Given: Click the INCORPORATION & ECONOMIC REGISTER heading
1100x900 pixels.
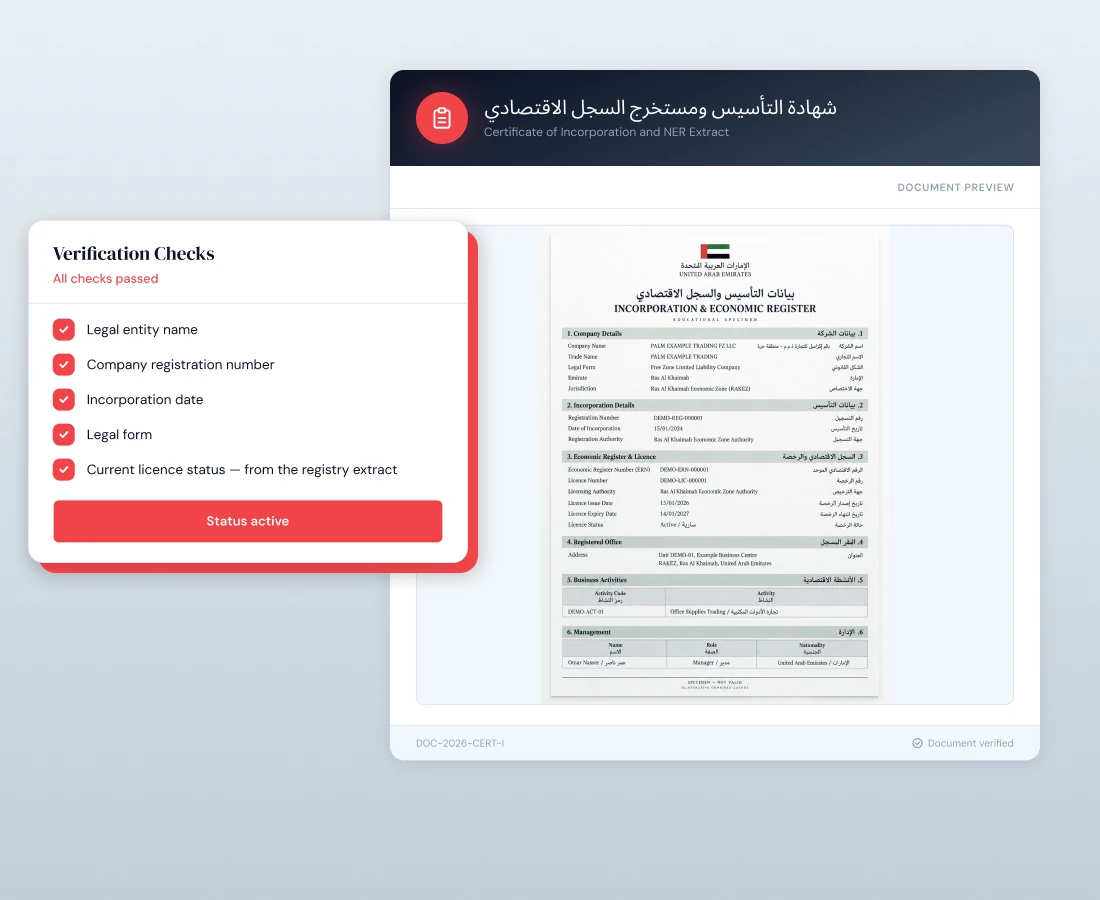Looking at the screenshot, I should [x=715, y=309].
